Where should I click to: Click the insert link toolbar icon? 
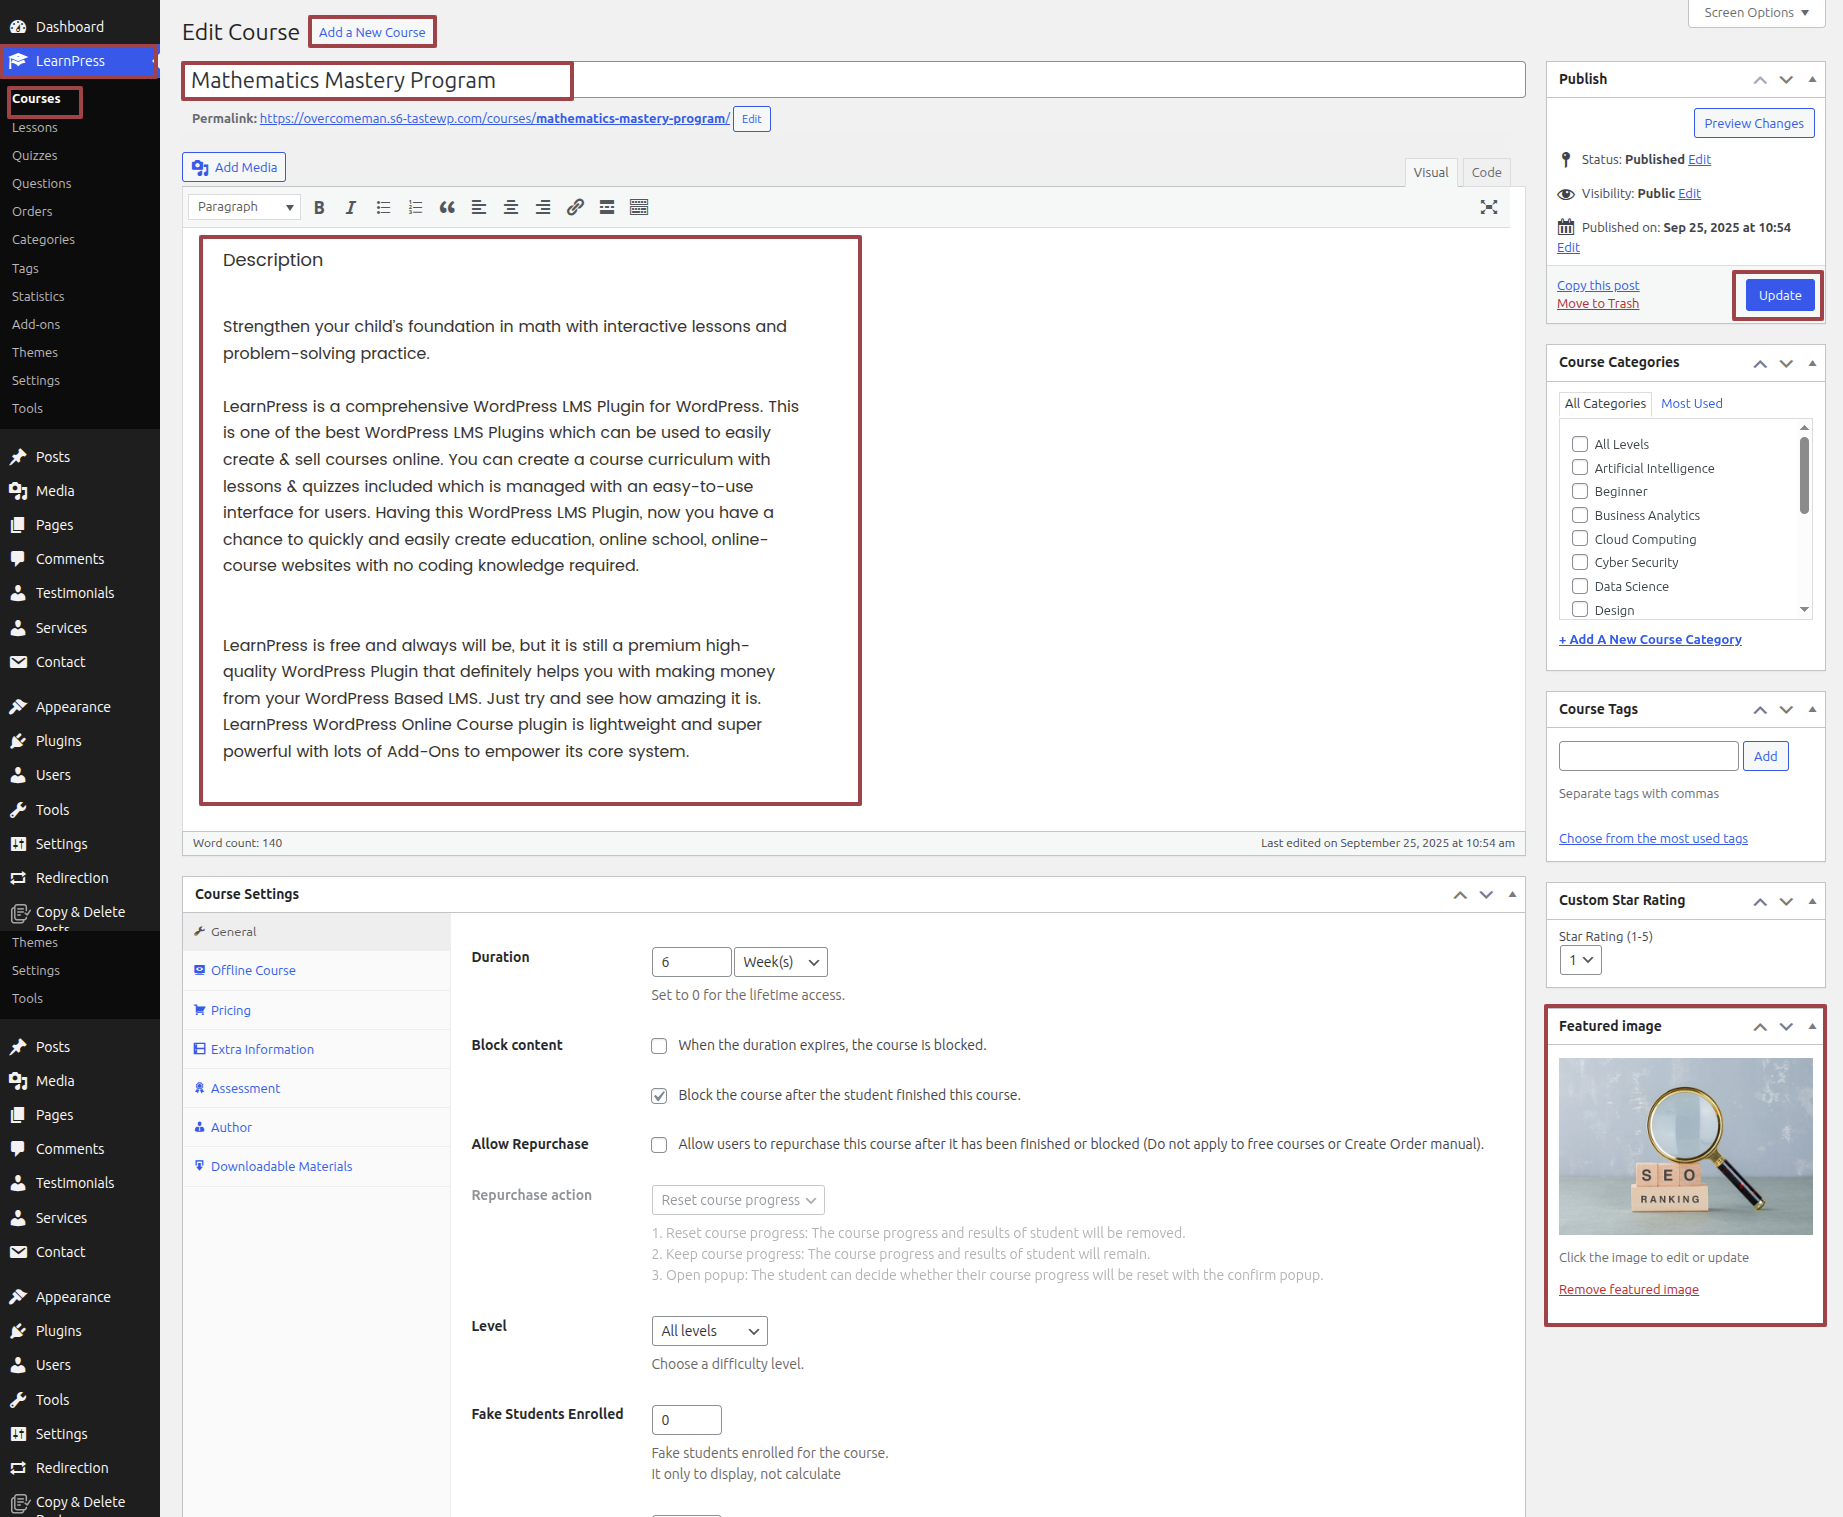coord(575,207)
